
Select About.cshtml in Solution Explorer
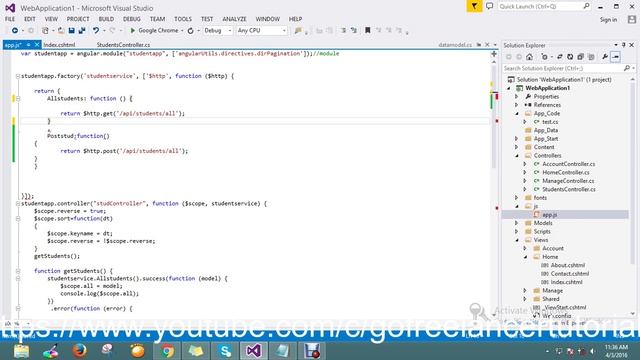567,265
